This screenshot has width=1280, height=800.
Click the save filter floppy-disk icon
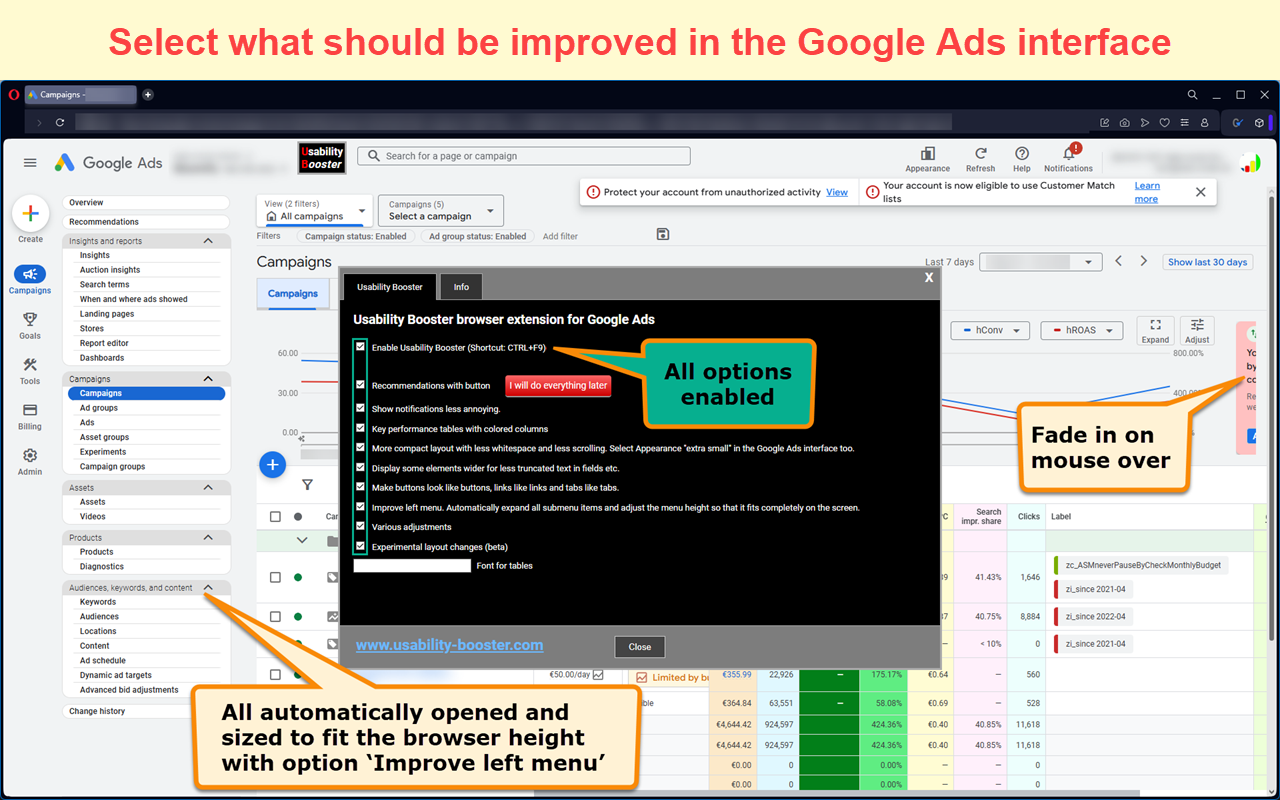point(662,234)
